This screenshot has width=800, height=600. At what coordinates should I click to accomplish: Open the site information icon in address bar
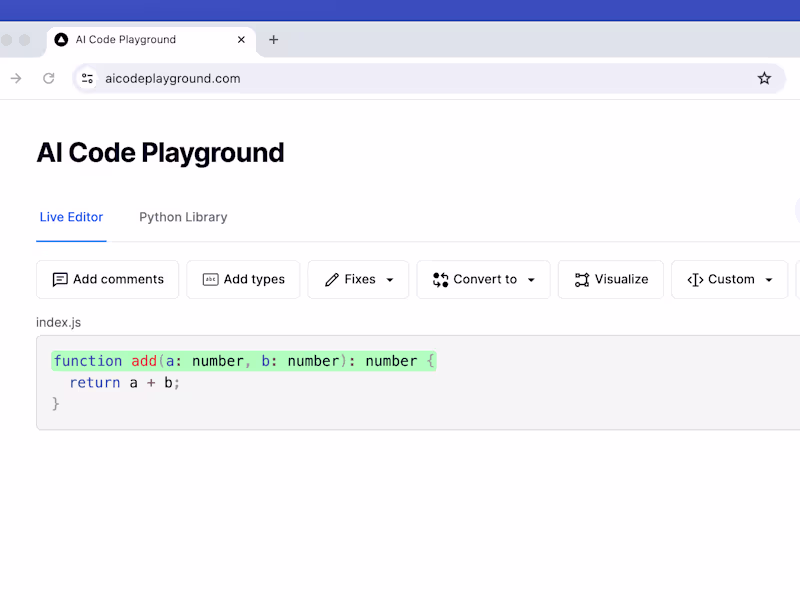pos(87,78)
